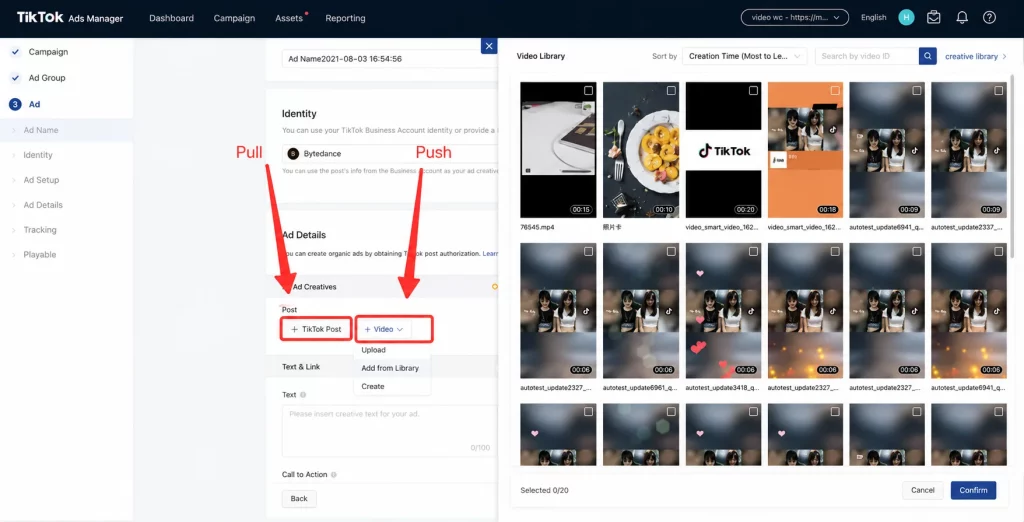Open the Bytedance identity dropdown
The height and width of the screenshot is (522, 1024).
390,154
